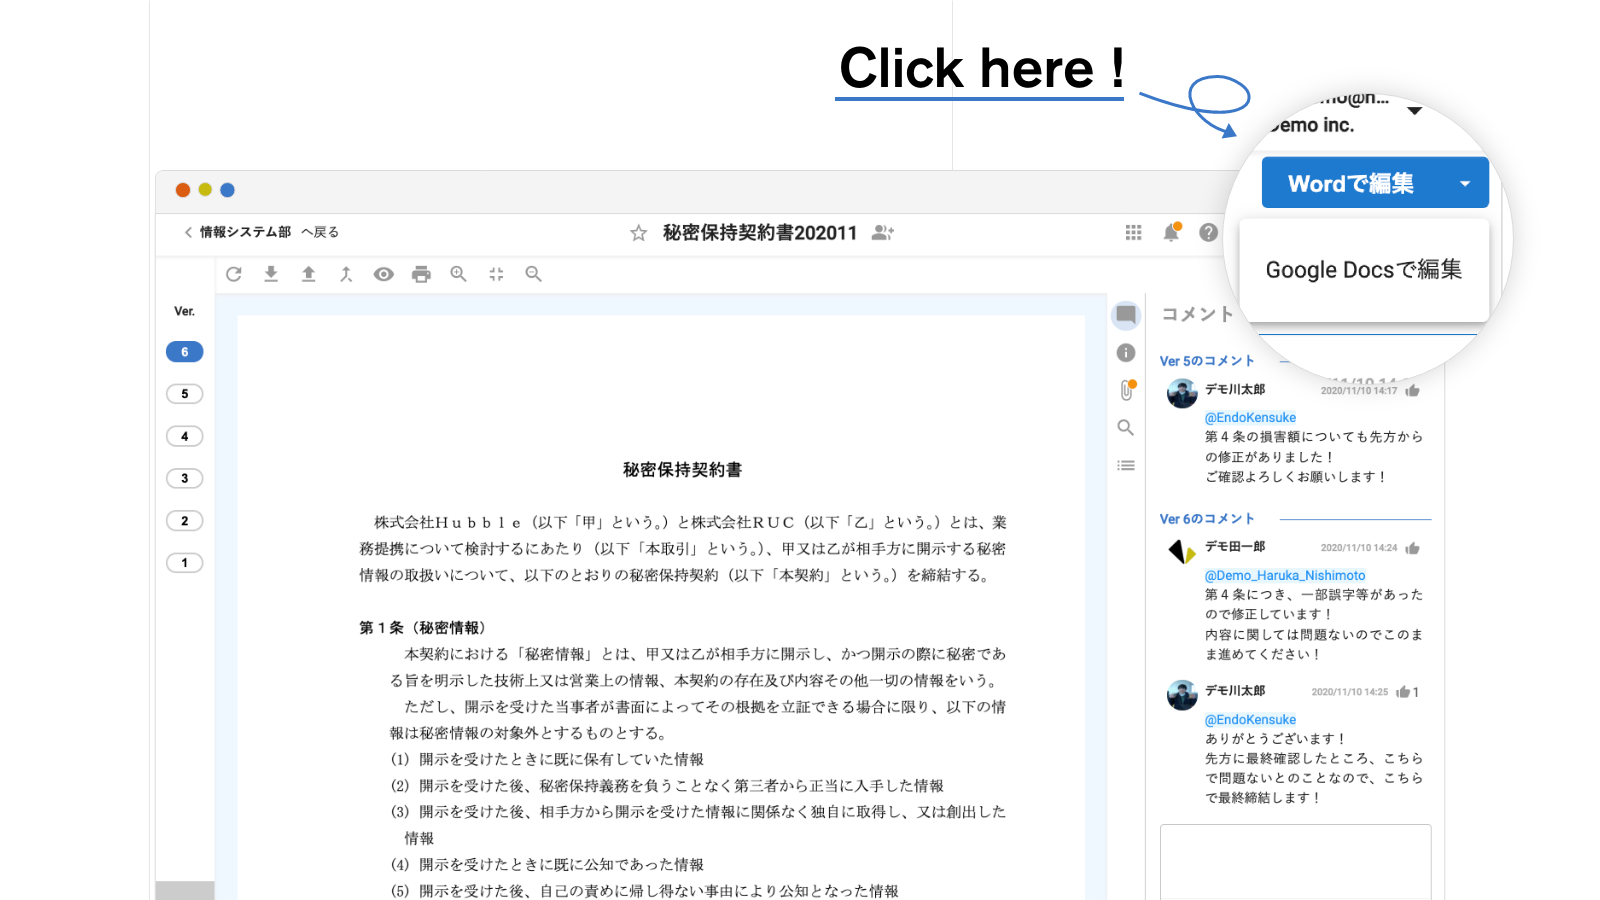Select version 1 in the Ver. list
Image resolution: width=1600 pixels, height=900 pixels.
click(185, 563)
